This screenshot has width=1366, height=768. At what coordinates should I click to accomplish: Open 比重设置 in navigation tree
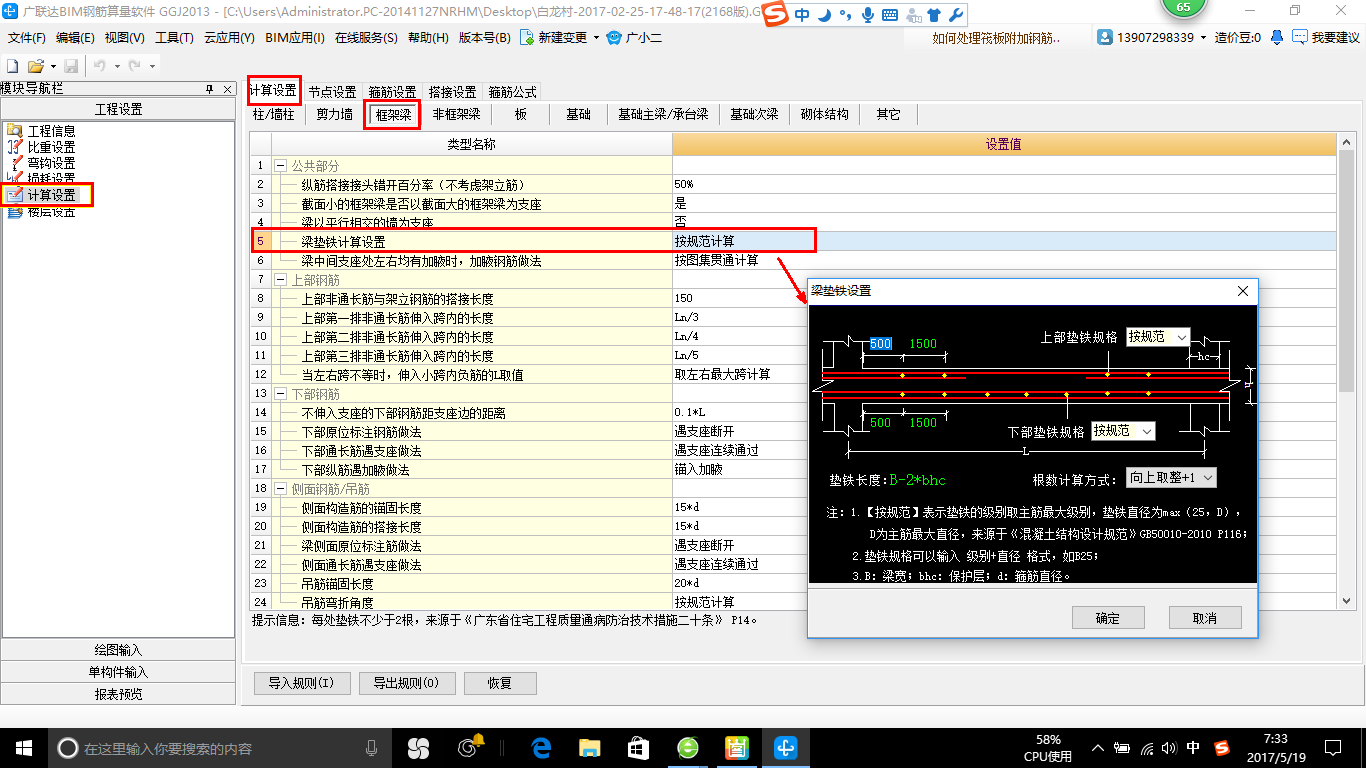[x=51, y=147]
